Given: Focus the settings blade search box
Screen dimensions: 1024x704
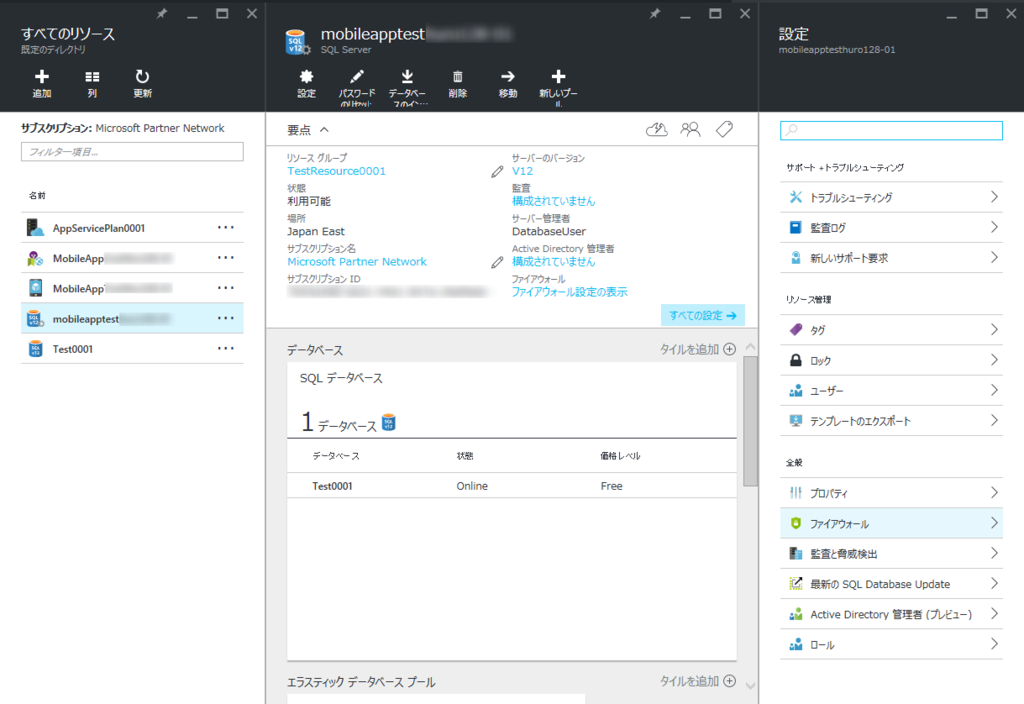Looking at the screenshot, I should tap(891, 130).
